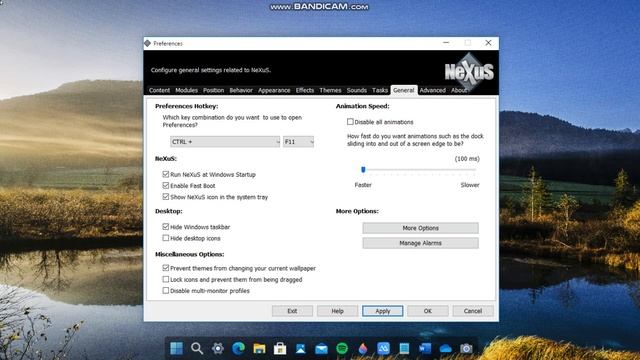The image size is (640, 360).
Task: Select the Themes tab
Action: tap(330, 90)
